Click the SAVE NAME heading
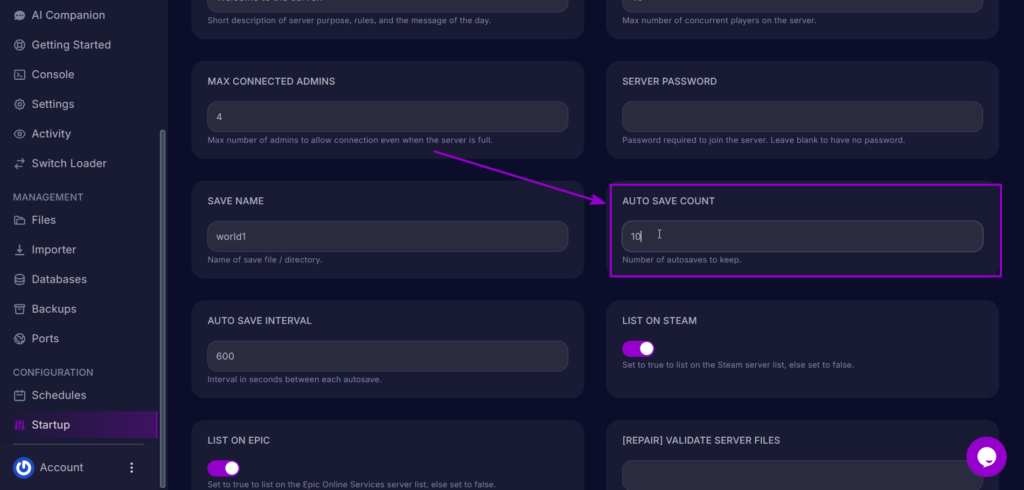Image resolution: width=1024 pixels, height=490 pixels. [236, 201]
